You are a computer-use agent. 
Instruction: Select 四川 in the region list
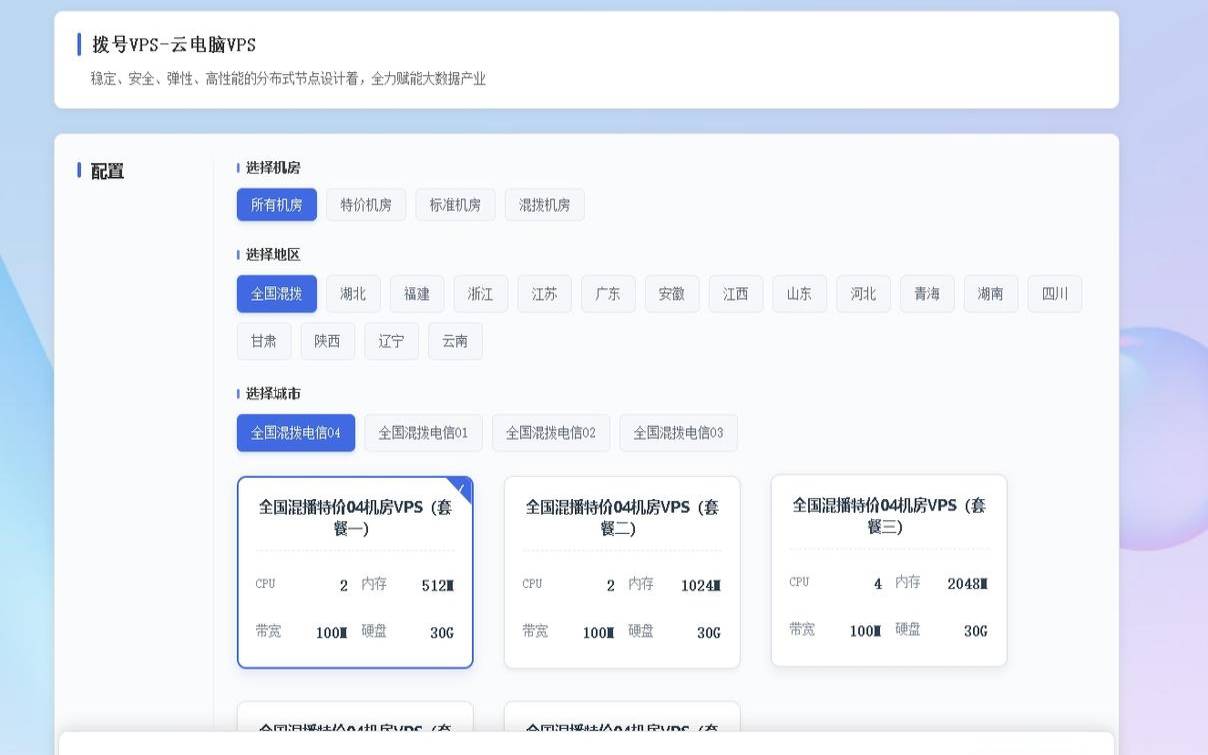[1054, 293]
